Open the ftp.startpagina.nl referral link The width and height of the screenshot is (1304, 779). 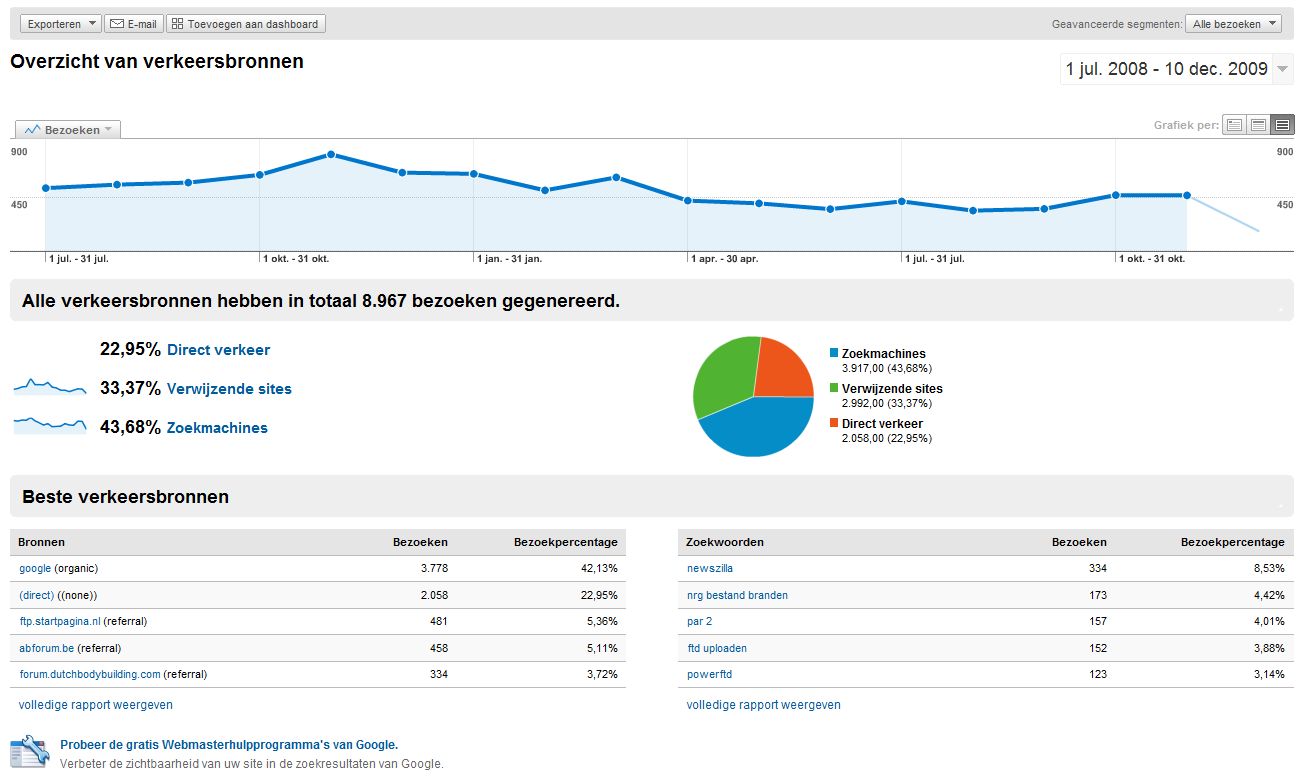60,621
